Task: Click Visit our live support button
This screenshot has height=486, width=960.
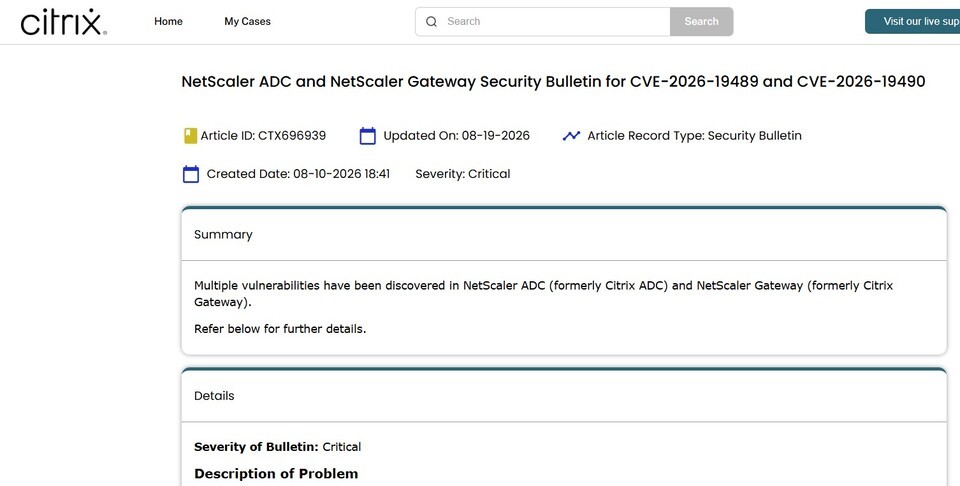Action: 913,21
